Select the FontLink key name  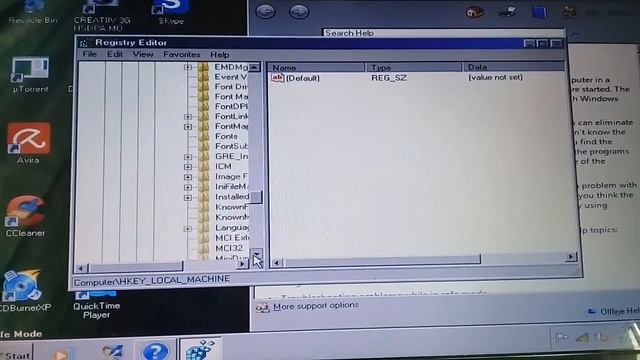(231, 116)
